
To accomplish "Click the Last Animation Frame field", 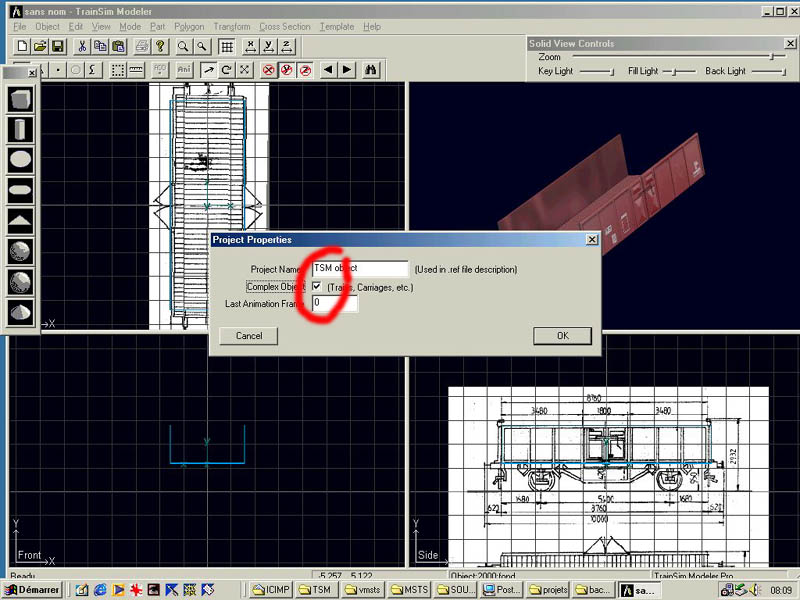I will (334, 303).
